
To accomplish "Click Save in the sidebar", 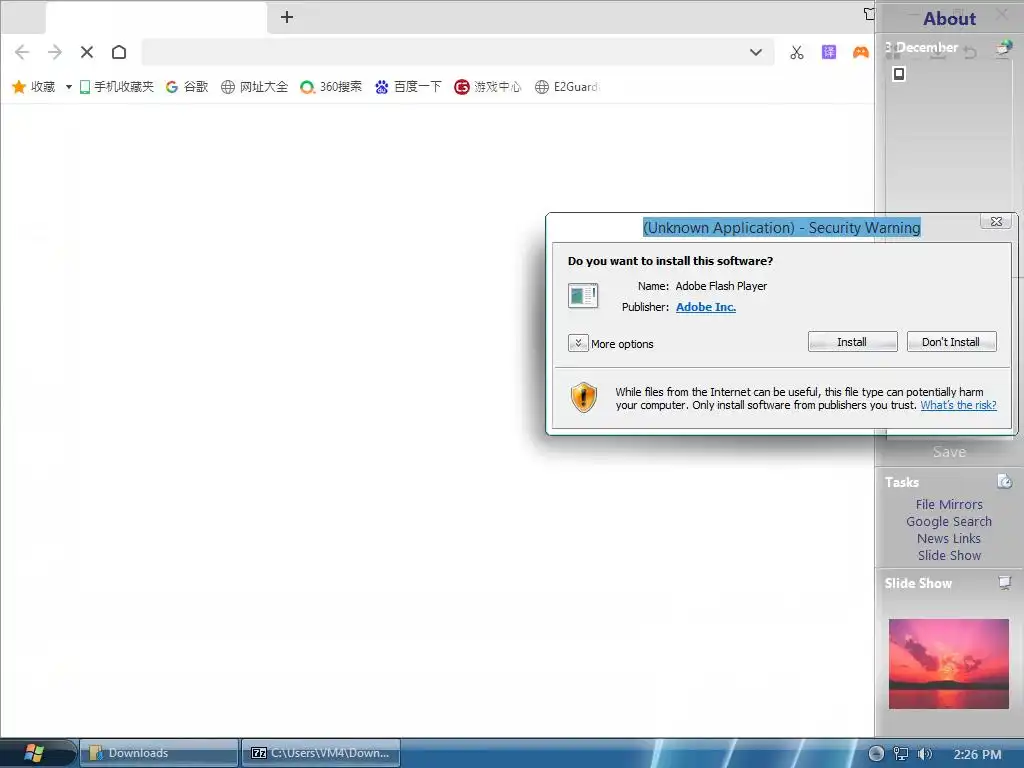I will [949, 452].
